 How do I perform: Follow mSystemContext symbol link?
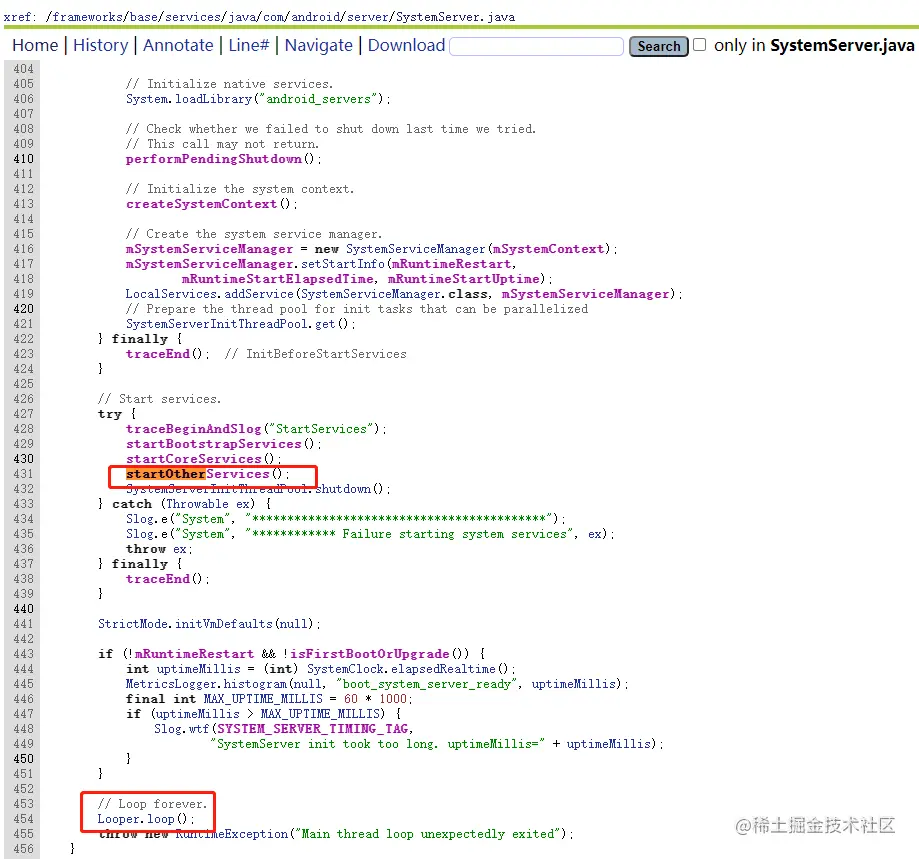point(549,249)
